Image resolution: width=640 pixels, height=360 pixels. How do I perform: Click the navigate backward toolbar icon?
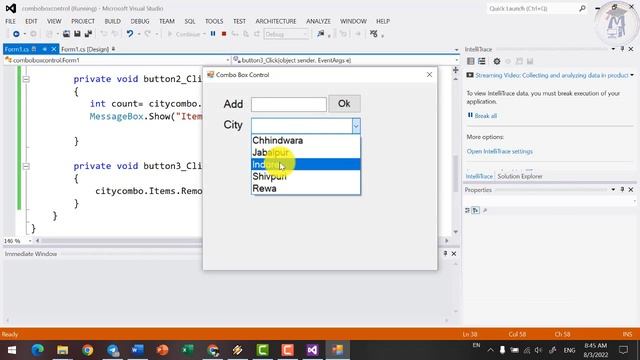click(x=16, y=34)
